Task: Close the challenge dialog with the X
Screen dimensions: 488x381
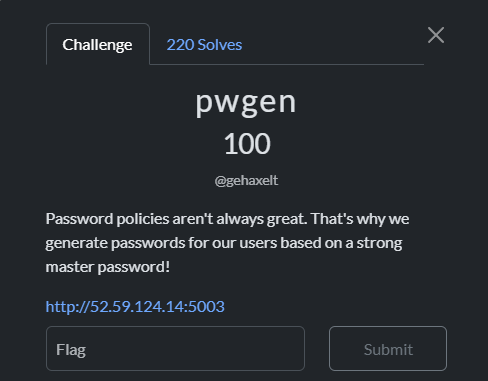Action: [x=436, y=35]
